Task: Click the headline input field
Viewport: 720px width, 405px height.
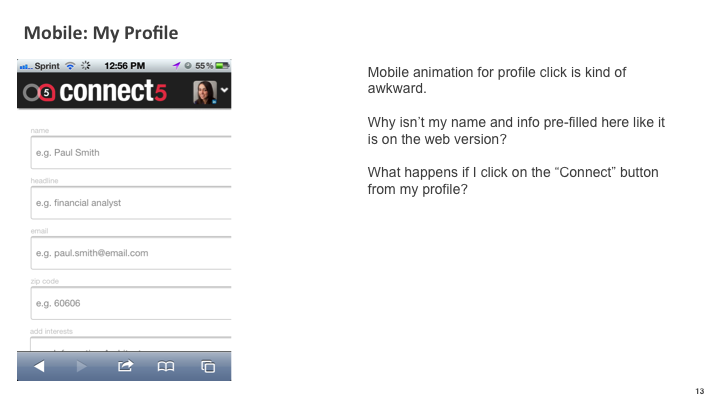Action: tap(131, 202)
